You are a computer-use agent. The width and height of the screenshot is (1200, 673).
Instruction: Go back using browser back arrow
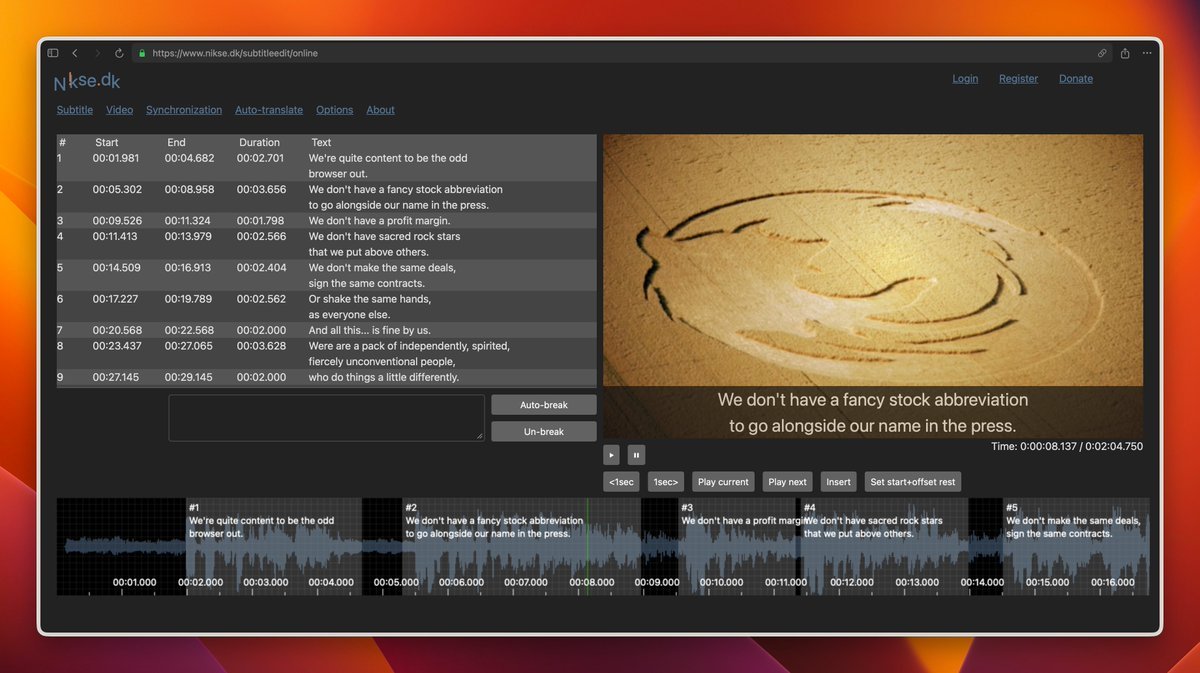point(75,53)
